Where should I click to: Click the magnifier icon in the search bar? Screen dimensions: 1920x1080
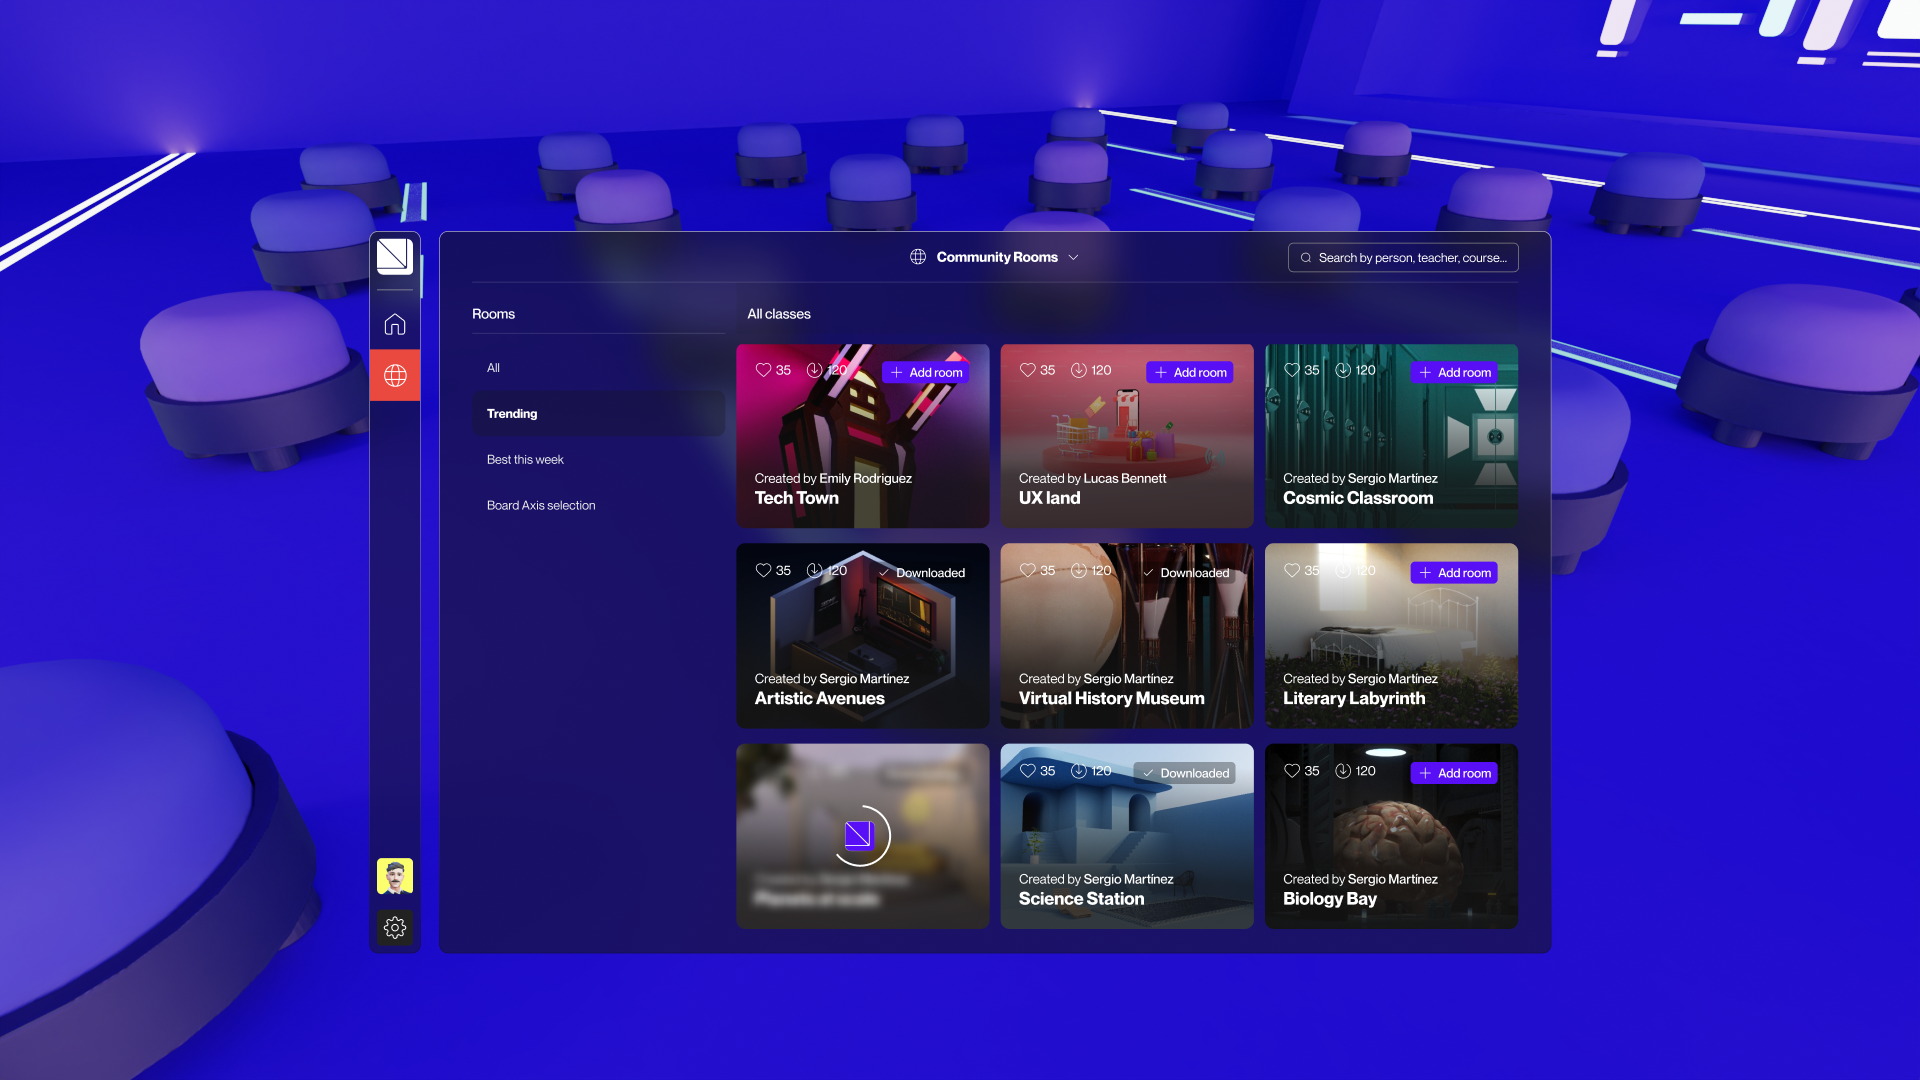point(1306,257)
